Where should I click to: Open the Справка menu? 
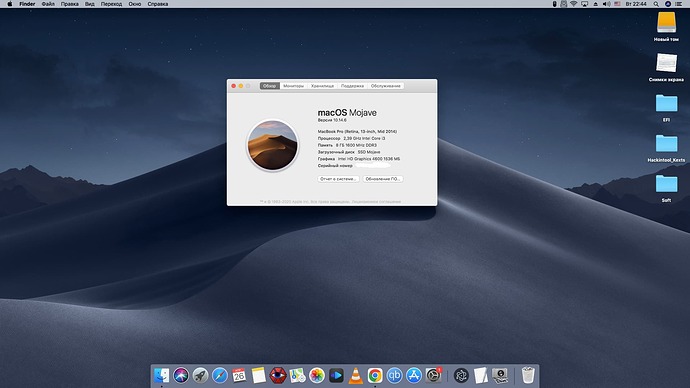pos(158,4)
